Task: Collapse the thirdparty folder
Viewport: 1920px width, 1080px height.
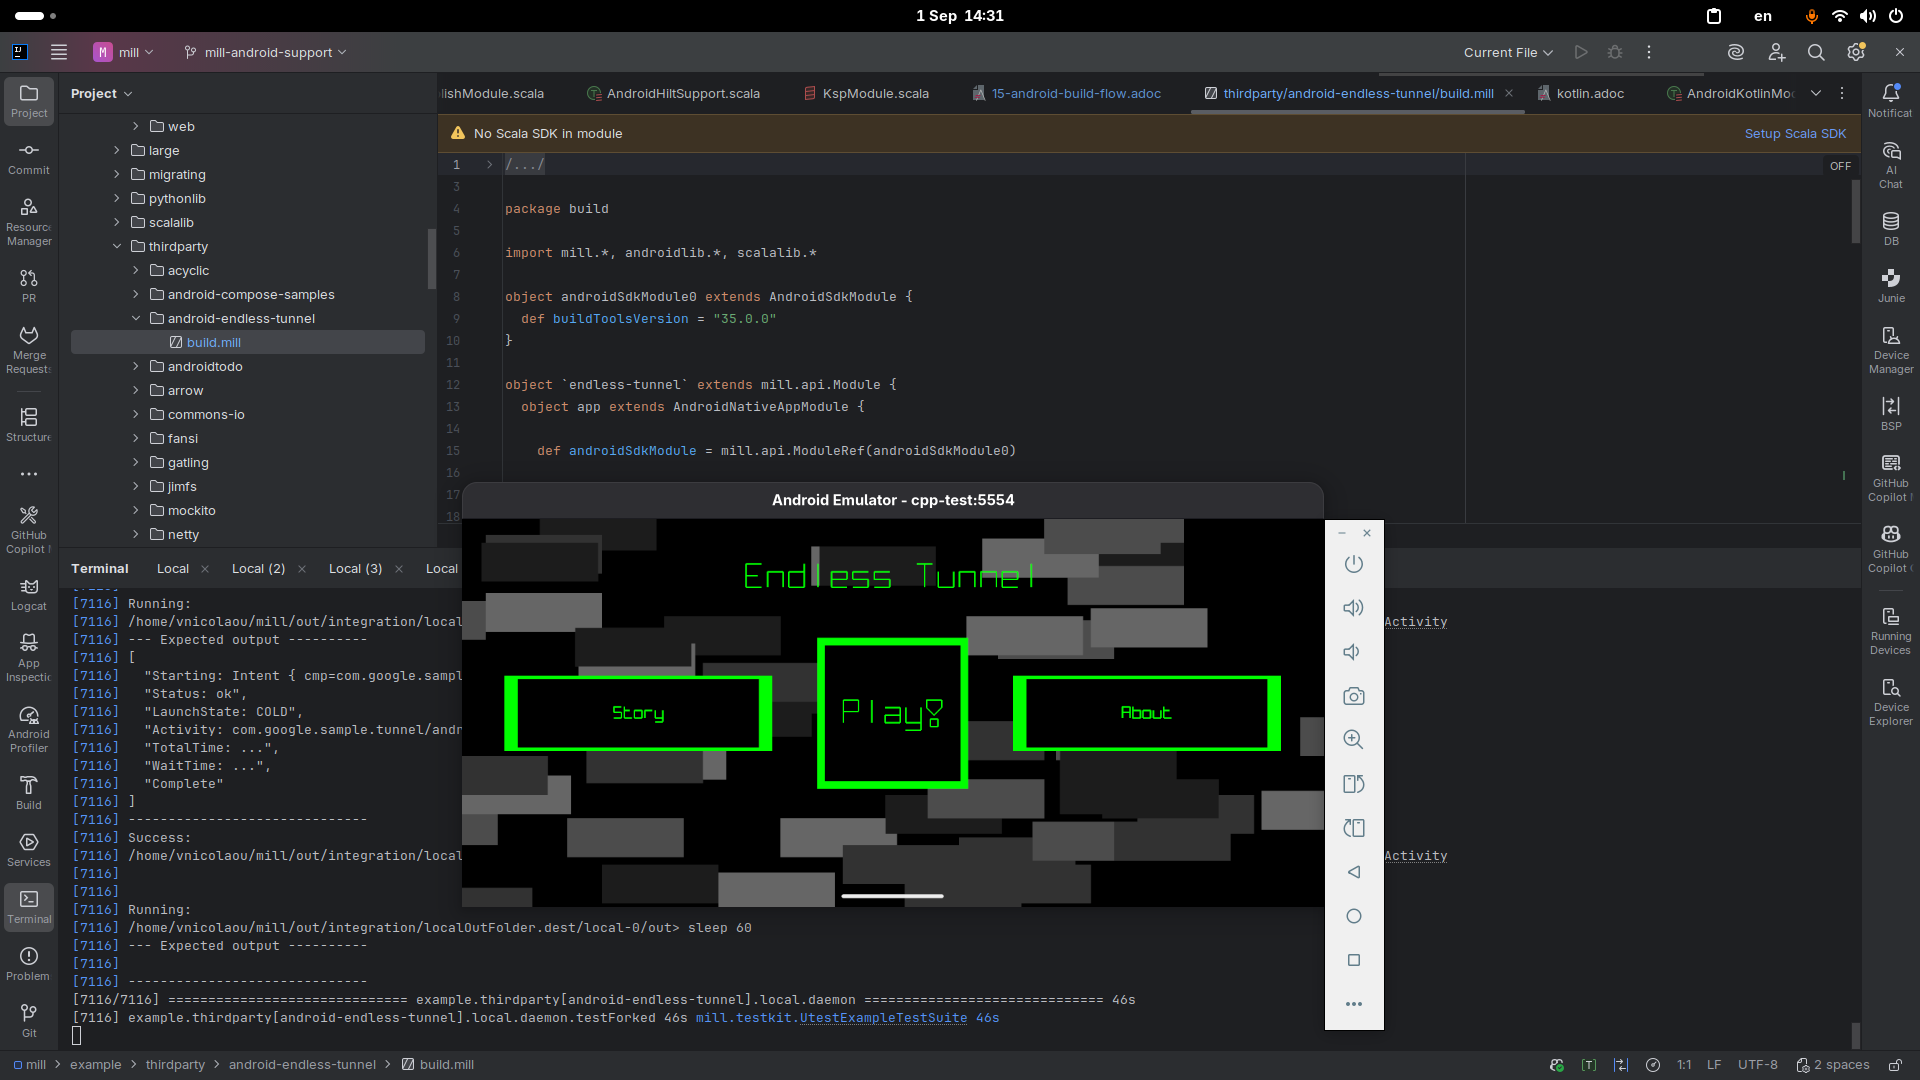Action: 117,246
